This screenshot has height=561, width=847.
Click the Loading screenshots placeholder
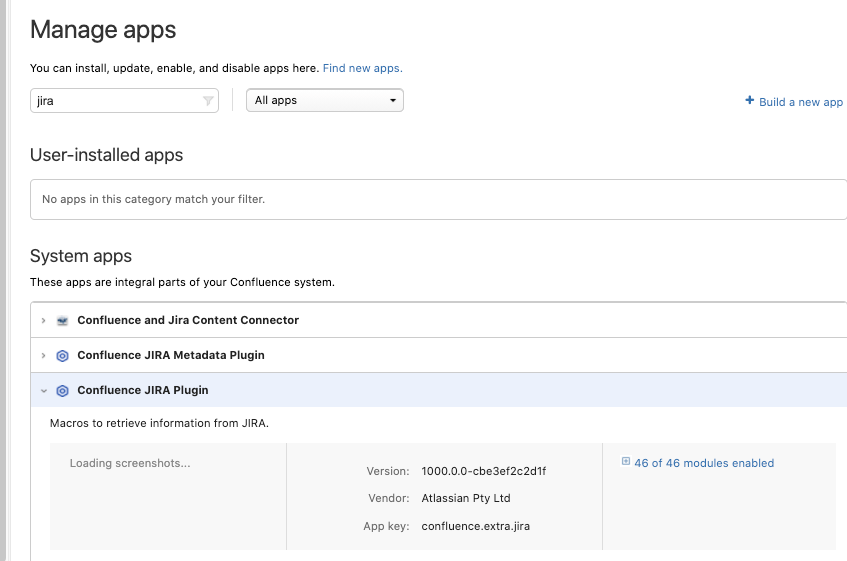pos(130,463)
